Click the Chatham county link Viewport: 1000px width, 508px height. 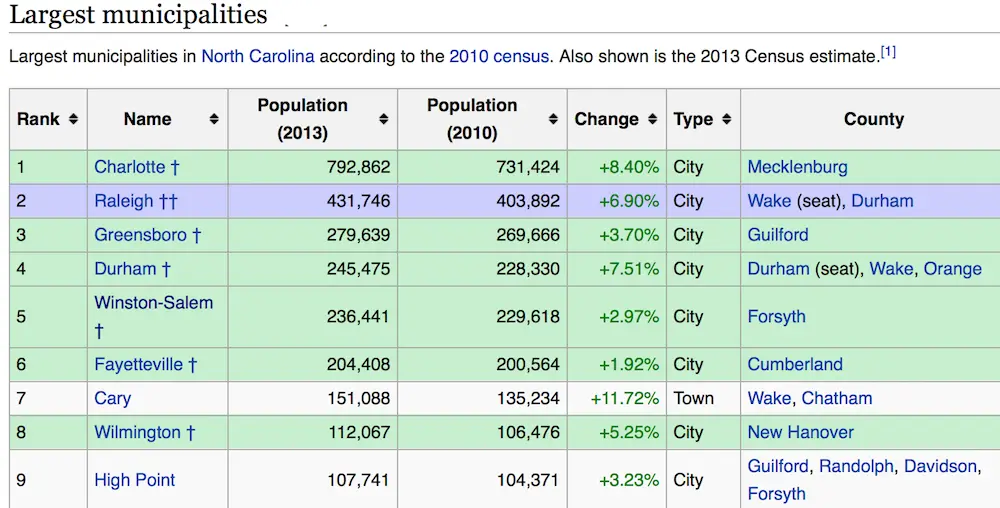tap(836, 398)
